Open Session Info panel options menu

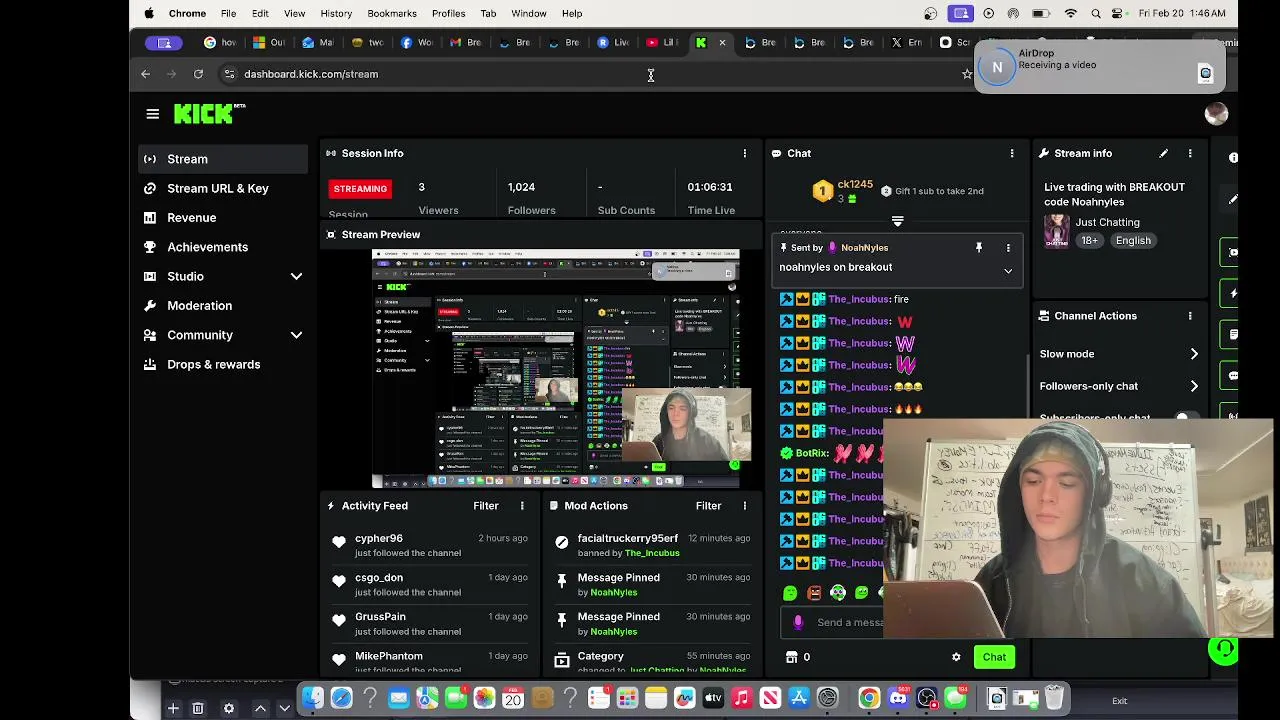tap(744, 153)
